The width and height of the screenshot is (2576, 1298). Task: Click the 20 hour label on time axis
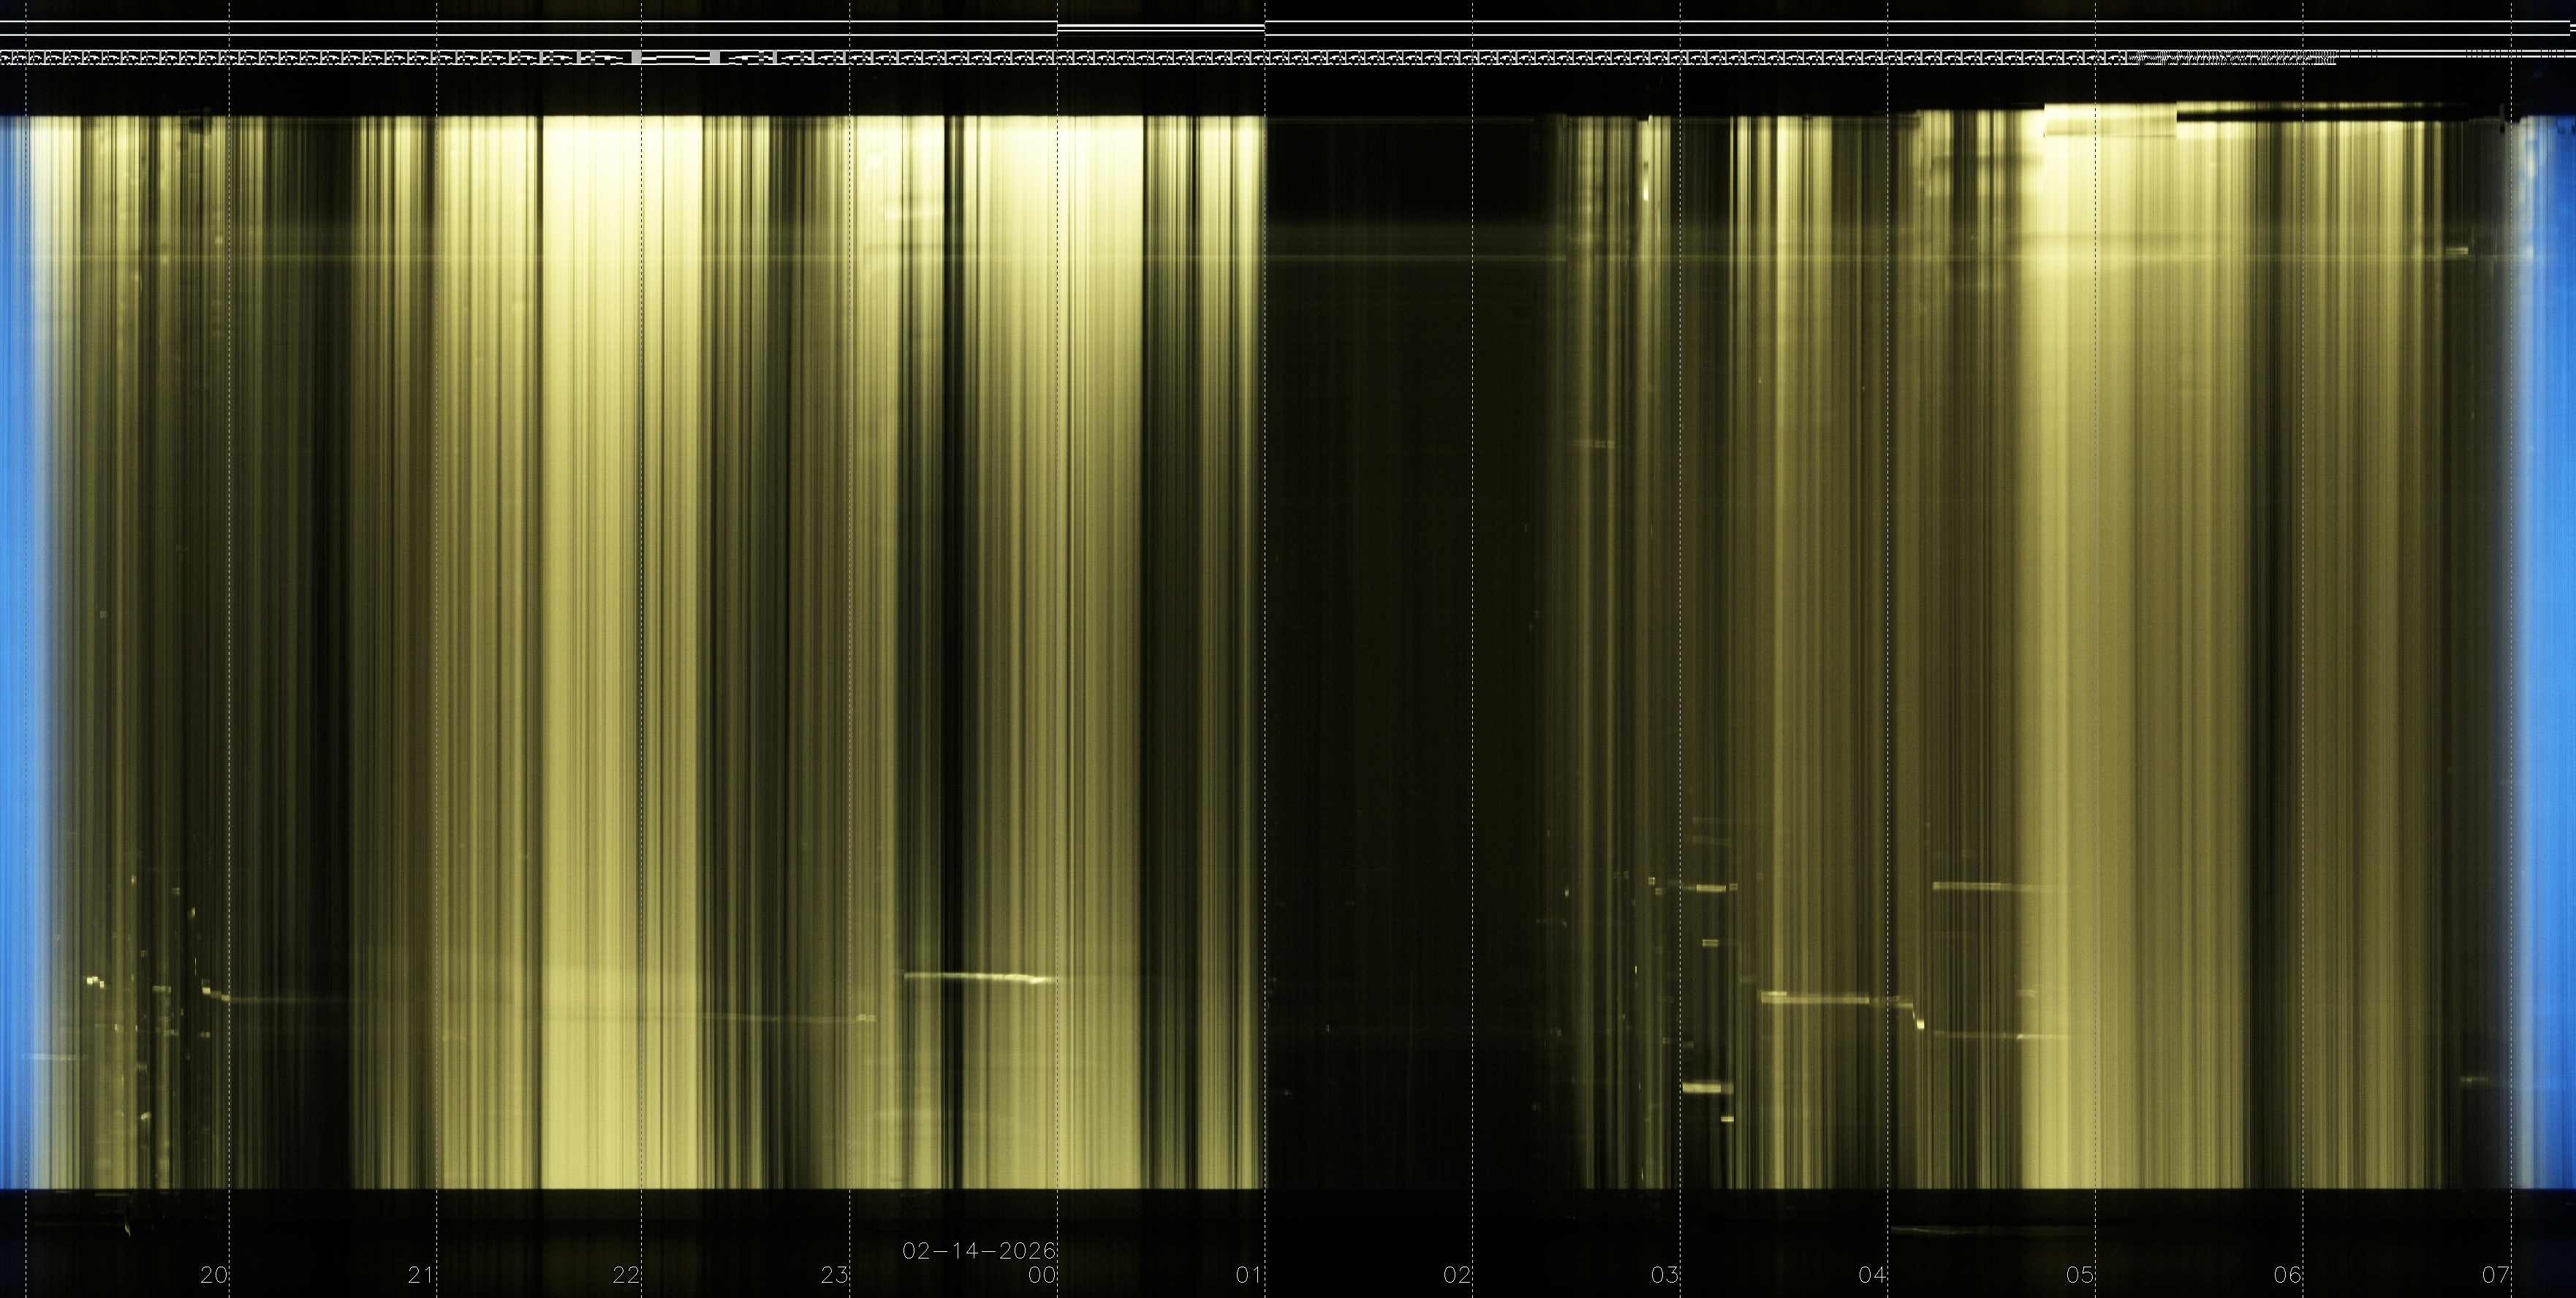pyautogui.click(x=214, y=1275)
